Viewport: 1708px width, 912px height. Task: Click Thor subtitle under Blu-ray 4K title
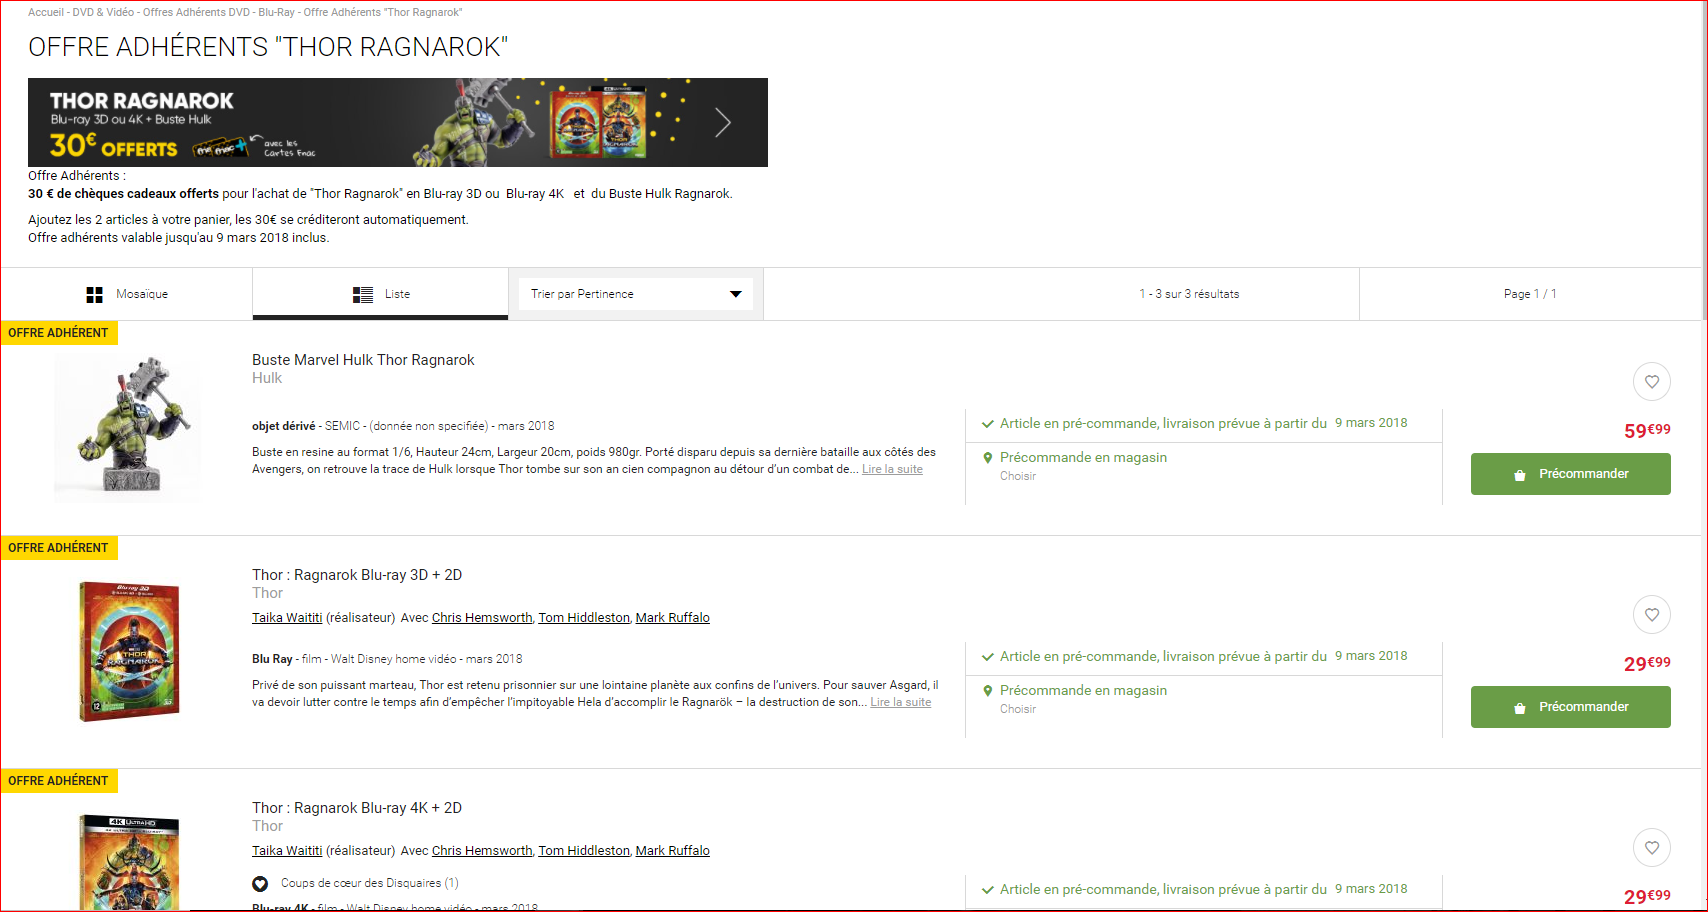[x=267, y=826]
